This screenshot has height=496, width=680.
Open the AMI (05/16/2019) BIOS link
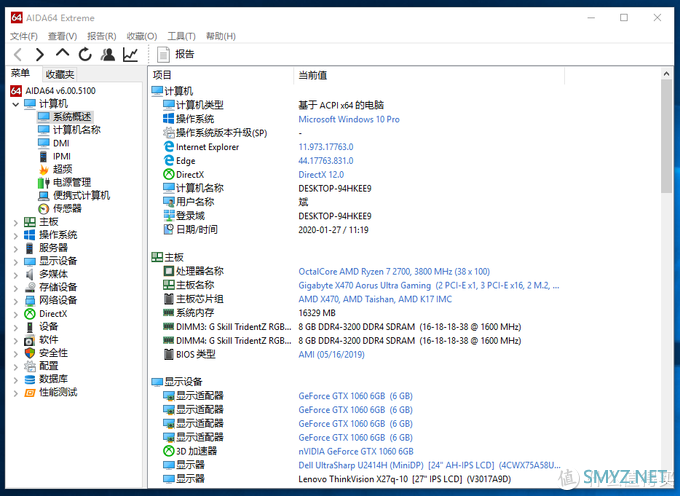[x=332, y=354]
